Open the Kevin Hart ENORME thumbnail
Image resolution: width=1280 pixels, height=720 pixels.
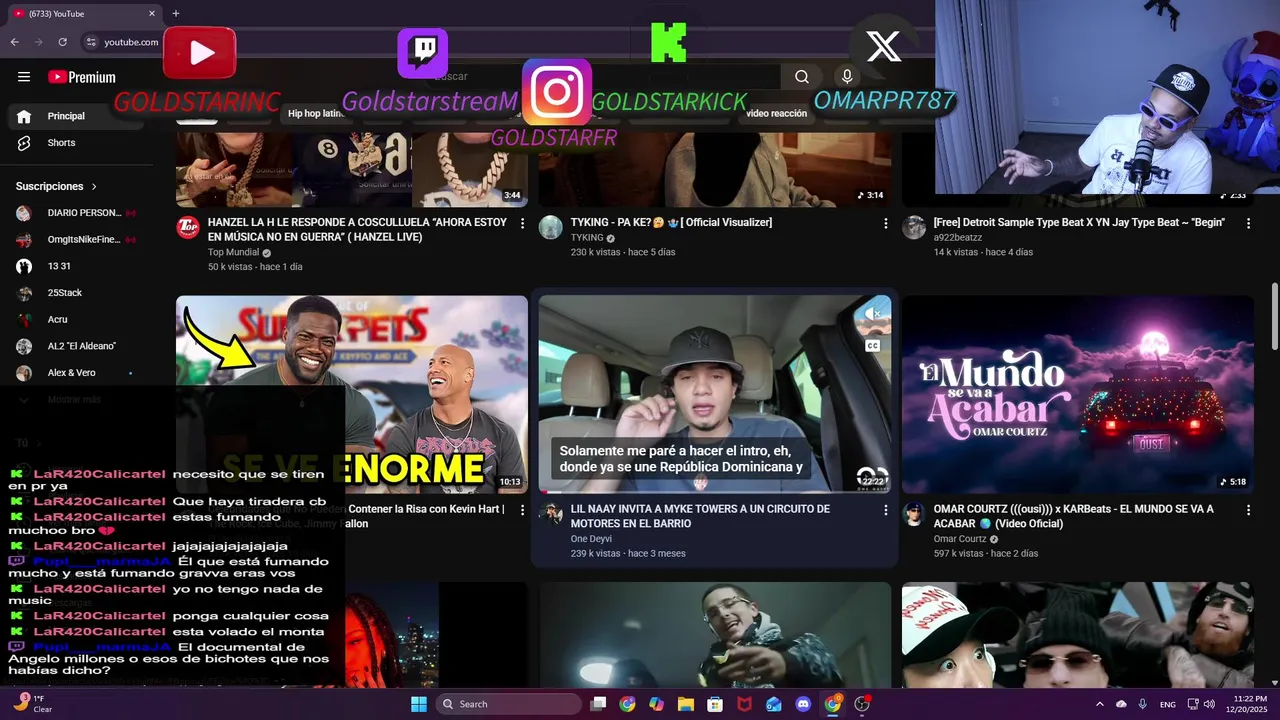point(352,394)
